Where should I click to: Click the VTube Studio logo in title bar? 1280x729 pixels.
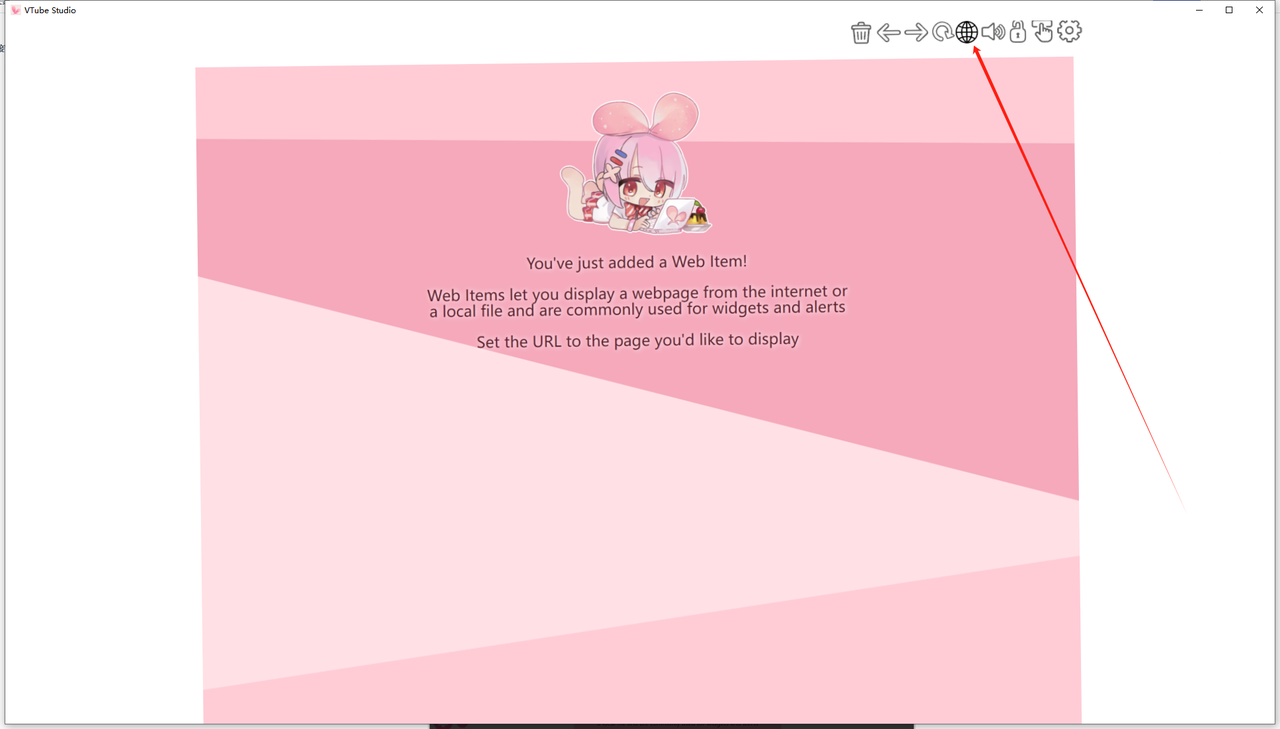point(15,10)
